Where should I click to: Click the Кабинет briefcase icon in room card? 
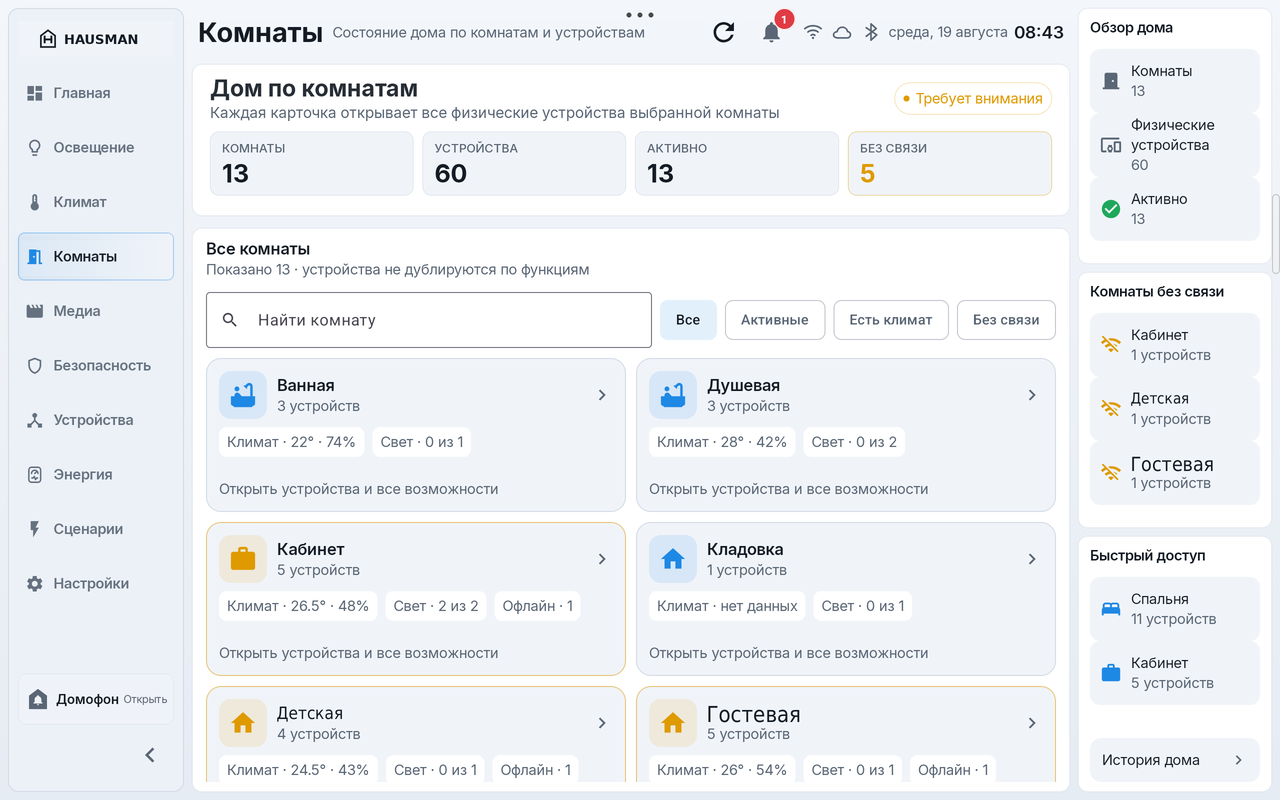tap(243, 559)
